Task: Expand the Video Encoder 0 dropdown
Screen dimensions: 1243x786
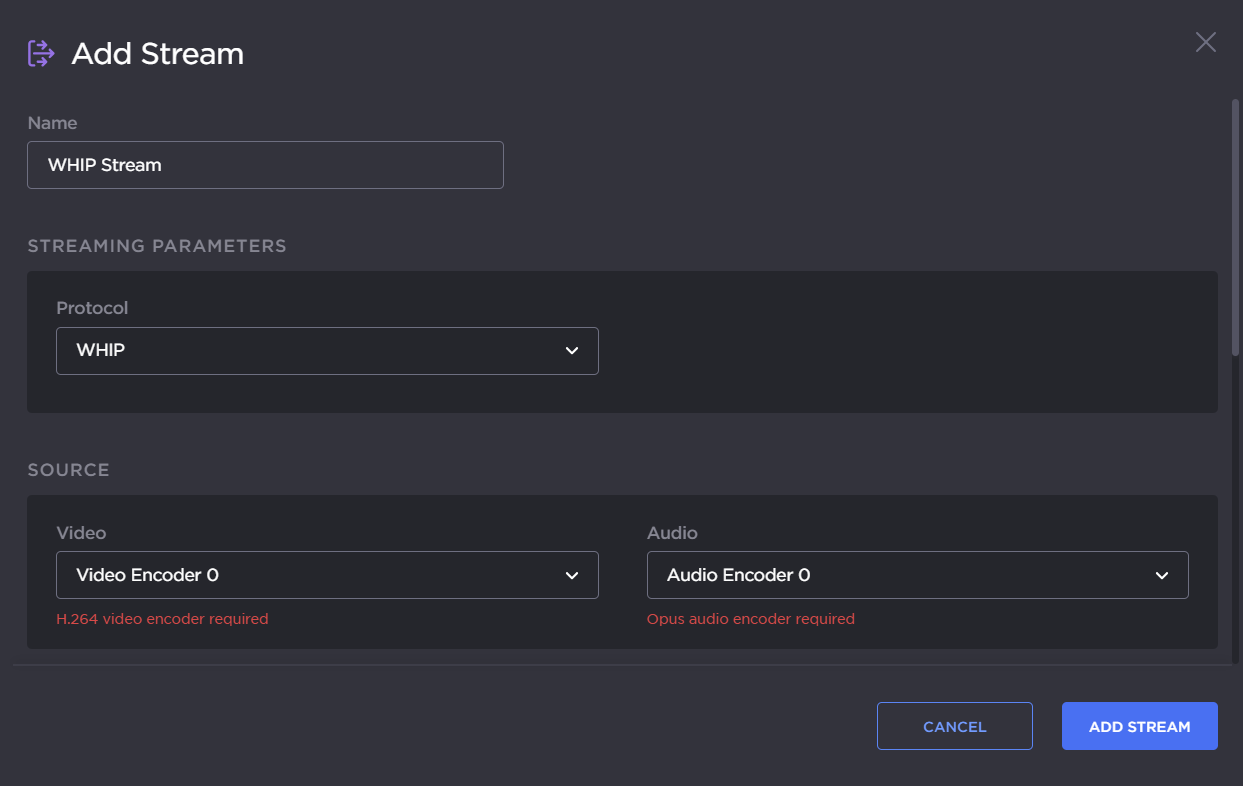Action: click(x=327, y=575)
